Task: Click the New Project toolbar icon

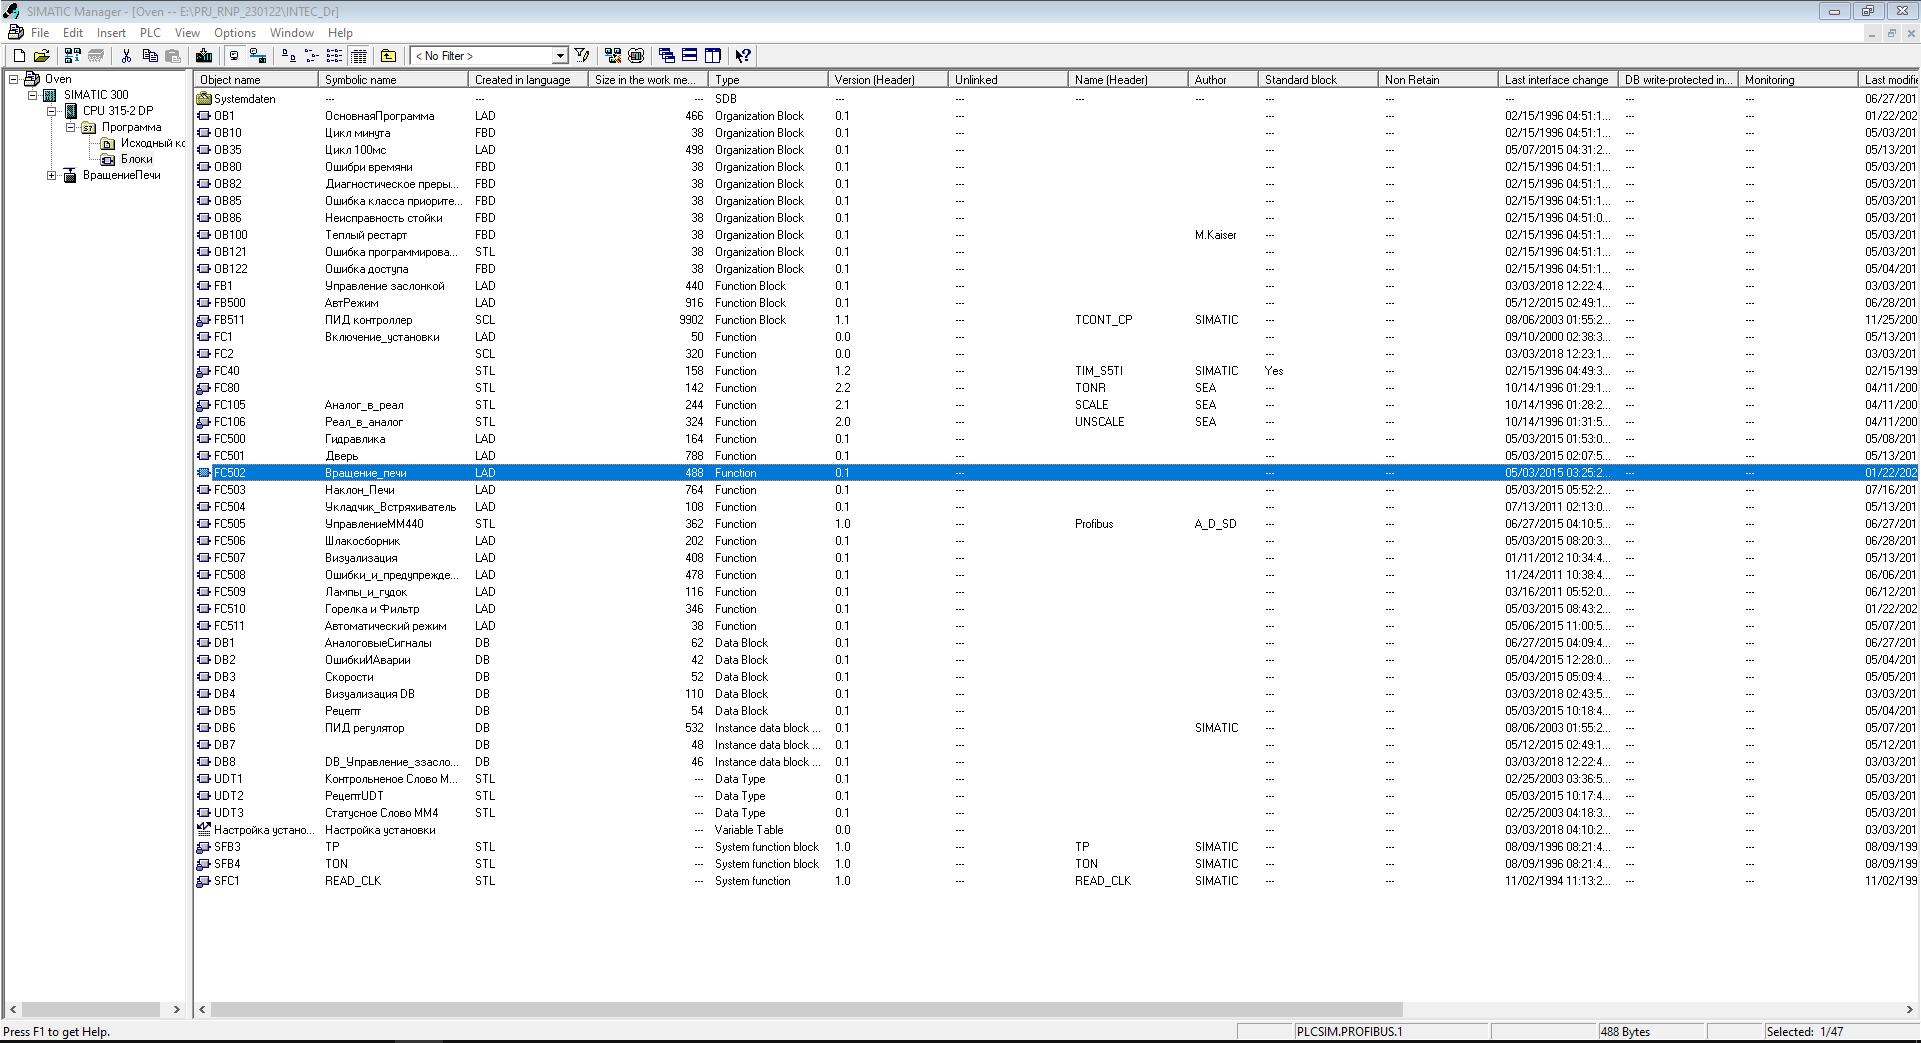Action: (x=19, y=56)
